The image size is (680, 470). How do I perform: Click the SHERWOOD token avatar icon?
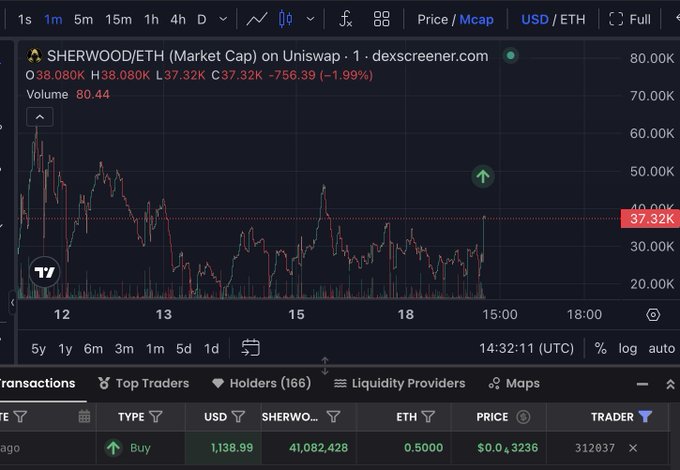click(34, 56)
